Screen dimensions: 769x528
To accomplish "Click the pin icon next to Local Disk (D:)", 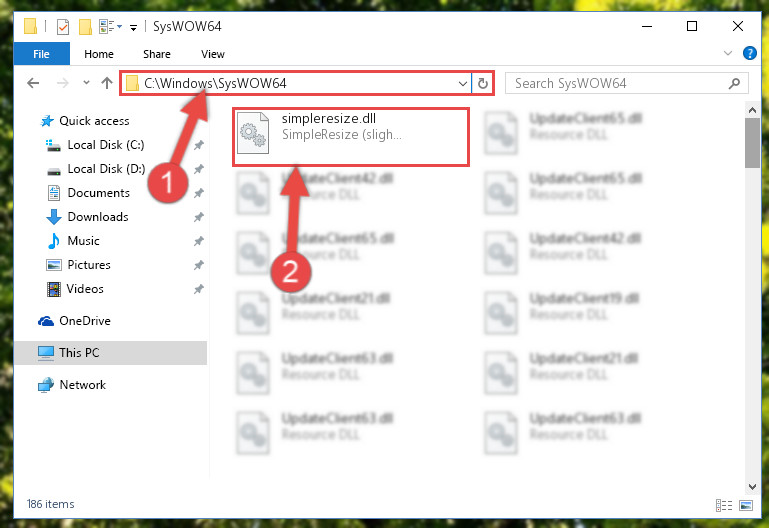I will pyautogui.click(x=199, y=169).
